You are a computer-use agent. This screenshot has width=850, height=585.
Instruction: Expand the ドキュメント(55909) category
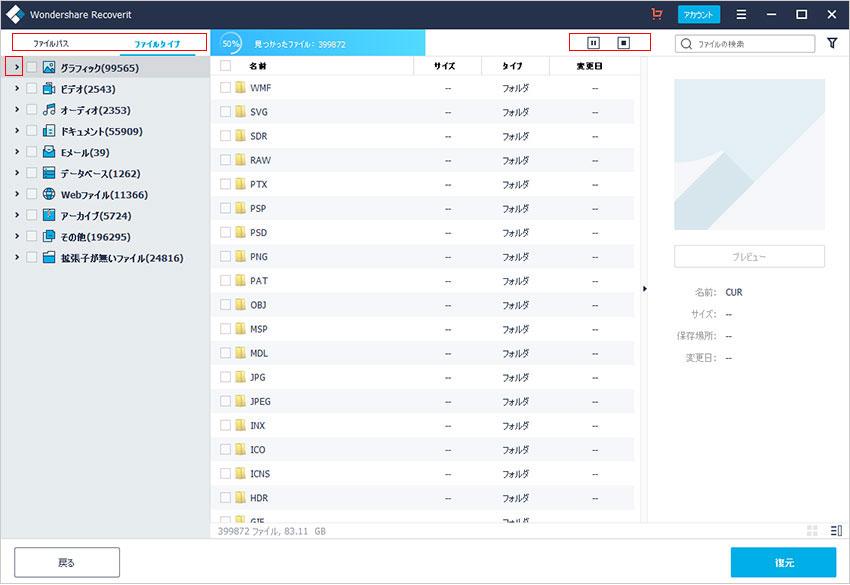coord(15,131)
